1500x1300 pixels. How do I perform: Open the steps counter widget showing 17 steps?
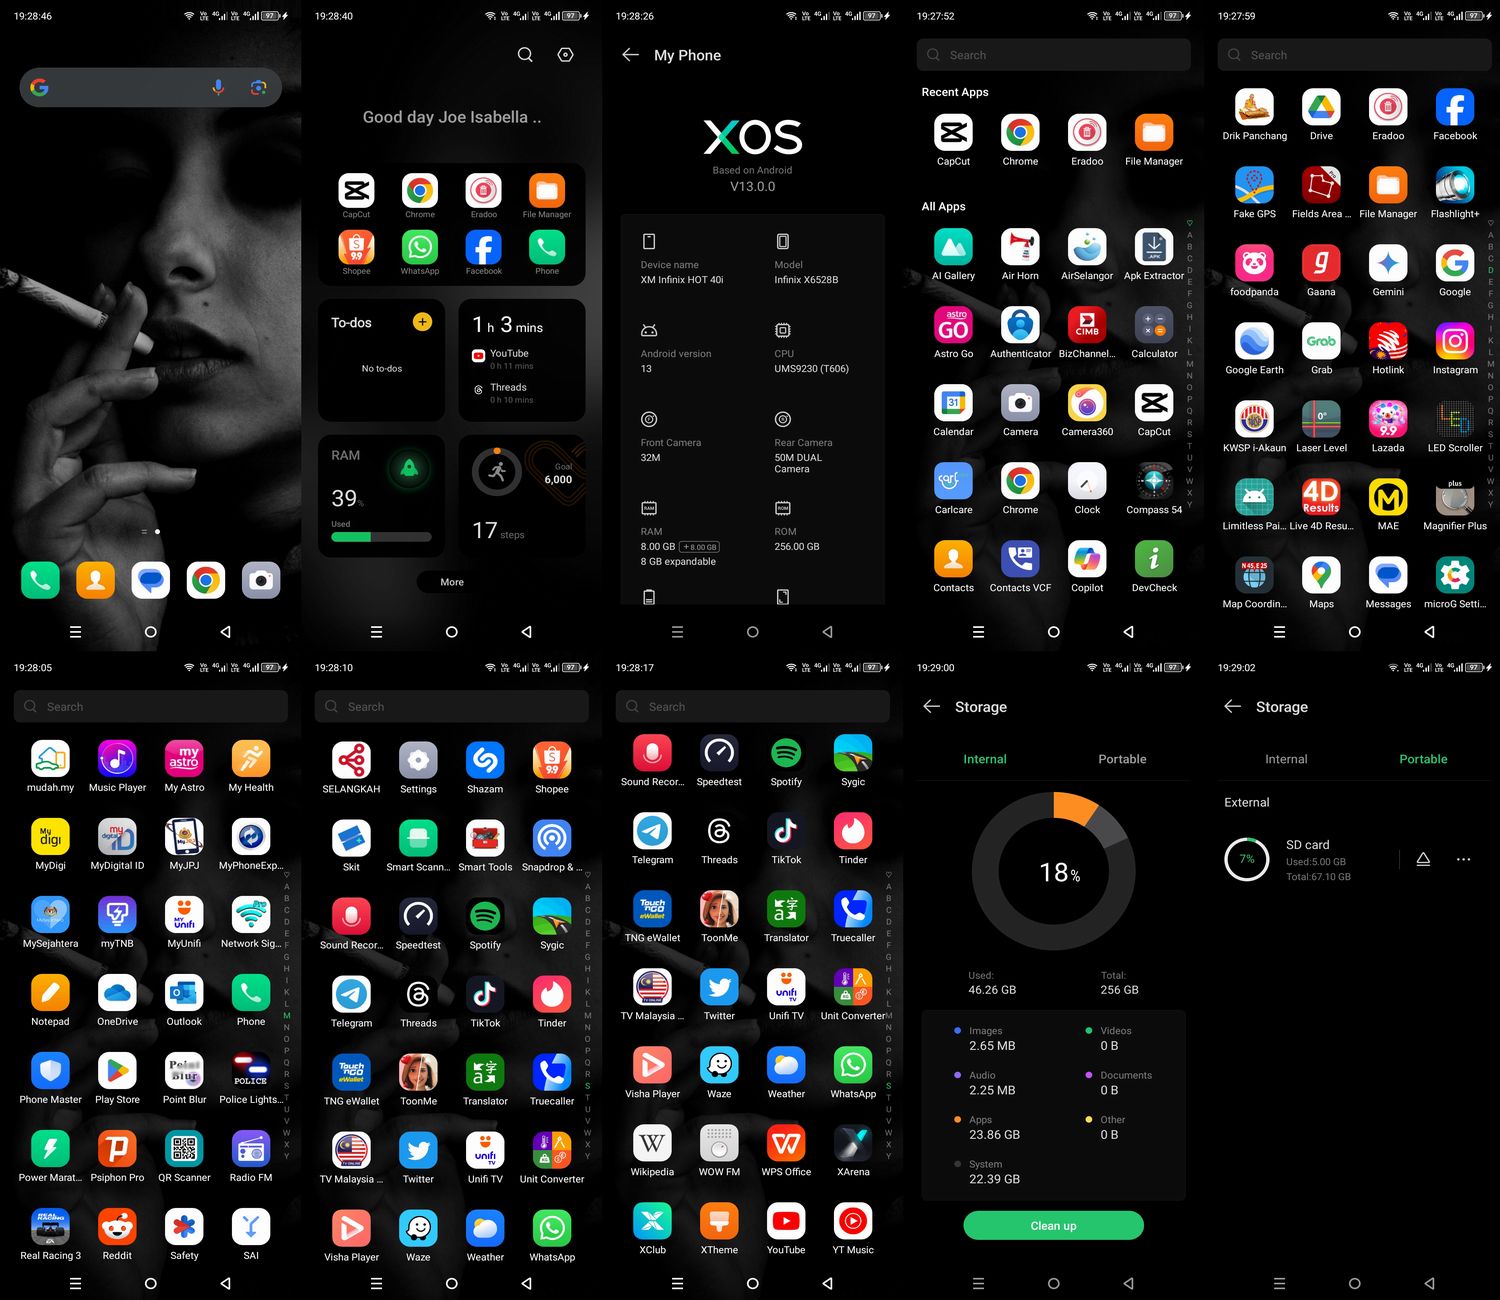coord(522,496)
